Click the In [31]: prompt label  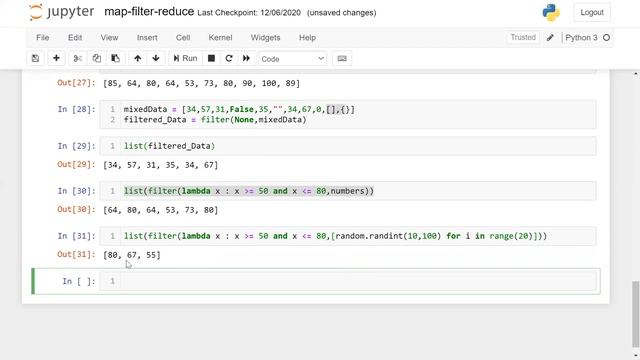coord(76,236)
